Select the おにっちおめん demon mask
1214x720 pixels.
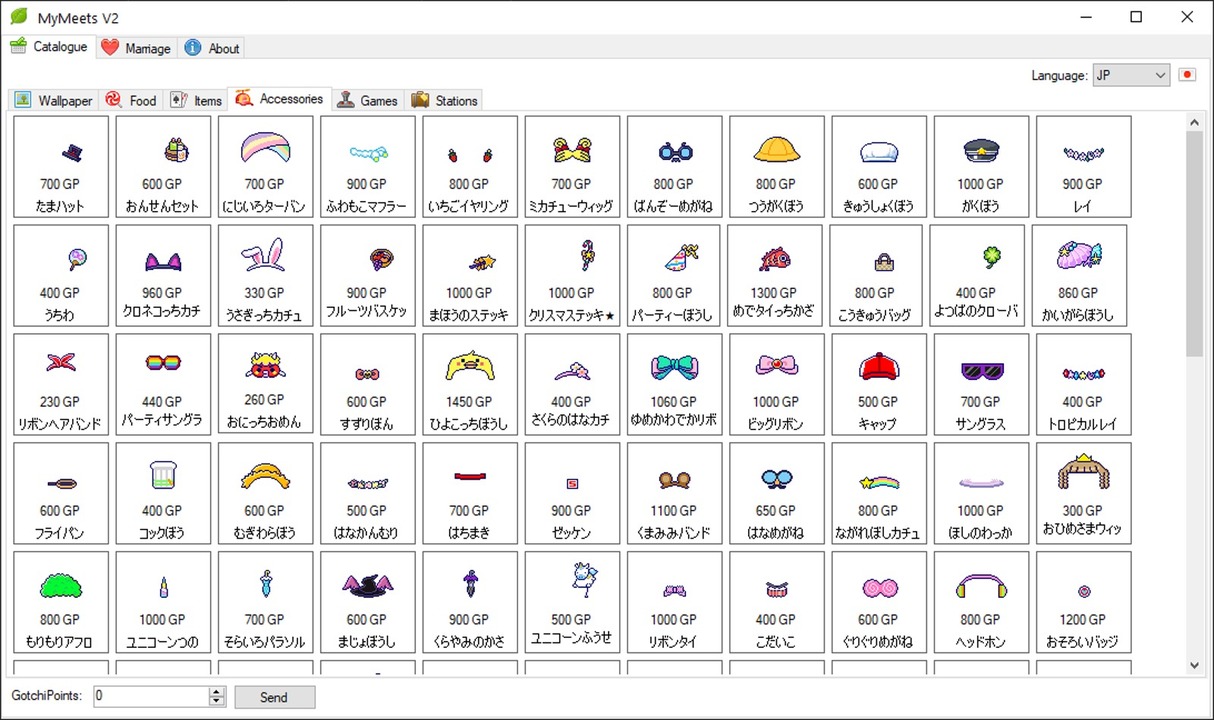[266, 384]
